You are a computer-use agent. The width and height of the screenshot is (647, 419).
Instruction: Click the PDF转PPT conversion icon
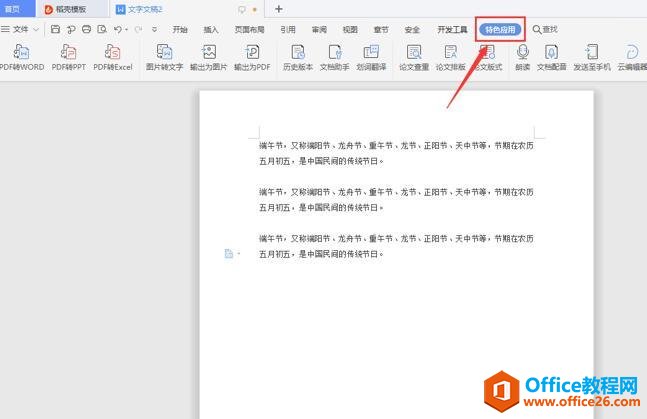point(67,52)
